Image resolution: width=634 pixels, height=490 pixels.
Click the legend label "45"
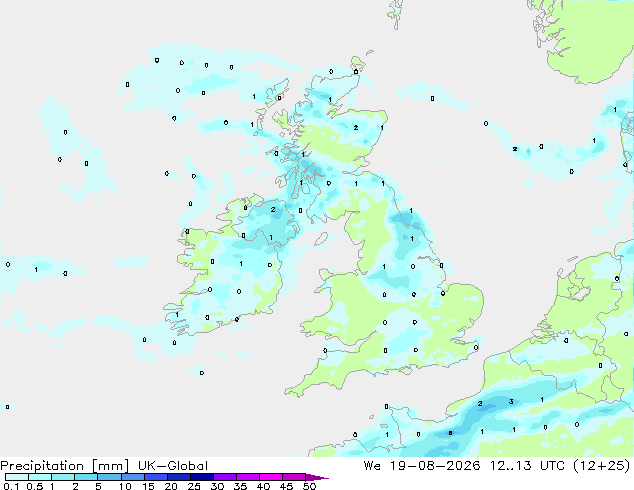[x=286, y=486]
